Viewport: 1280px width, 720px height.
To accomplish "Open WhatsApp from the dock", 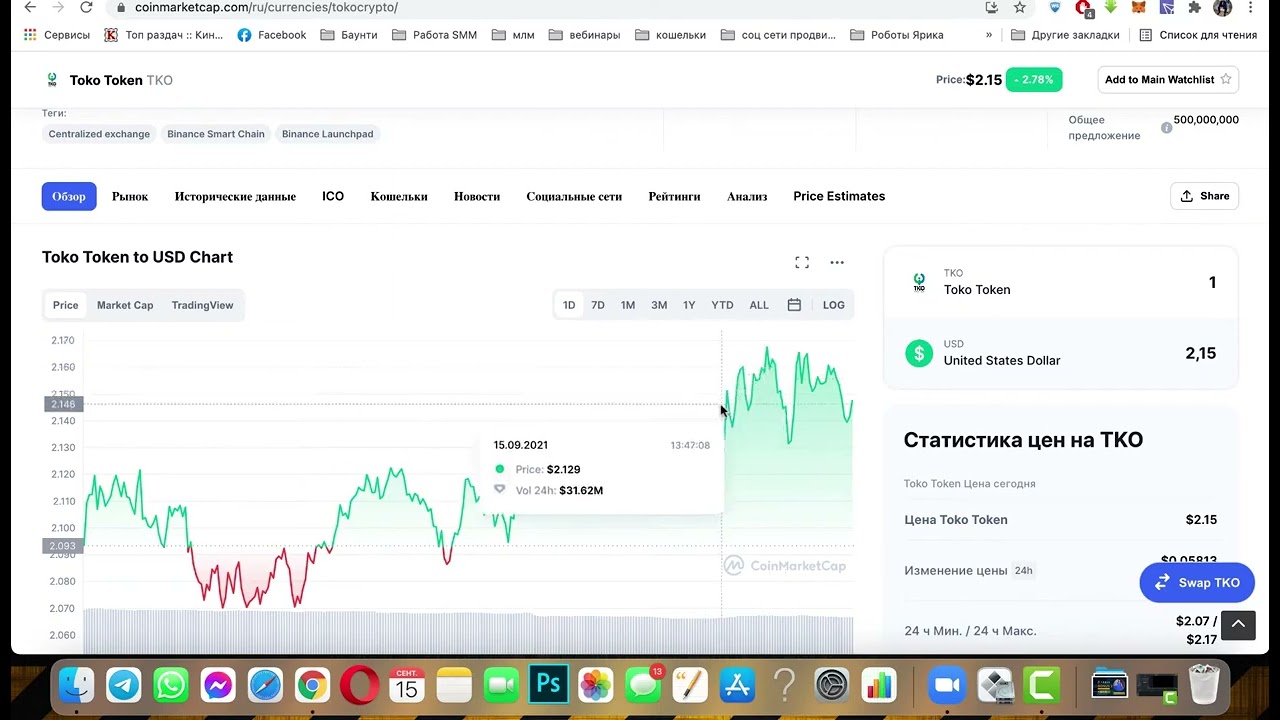I will (171, 686).
